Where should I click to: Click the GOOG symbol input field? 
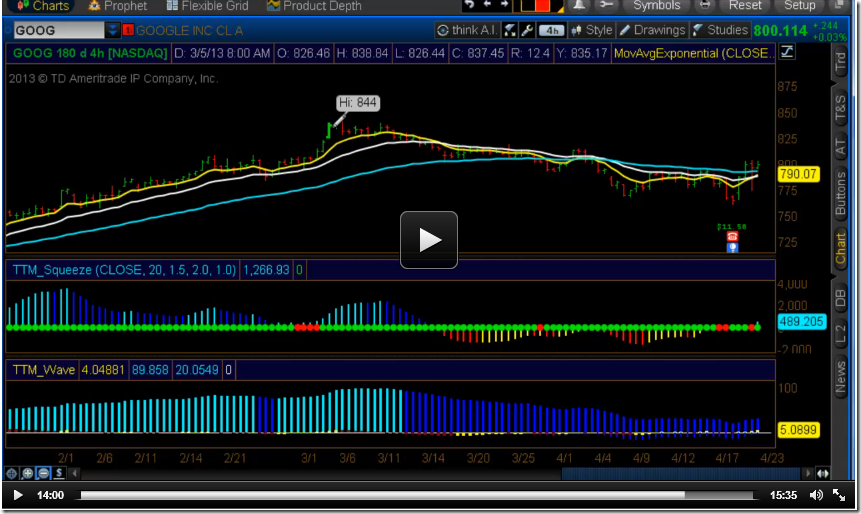click(58, 30)
